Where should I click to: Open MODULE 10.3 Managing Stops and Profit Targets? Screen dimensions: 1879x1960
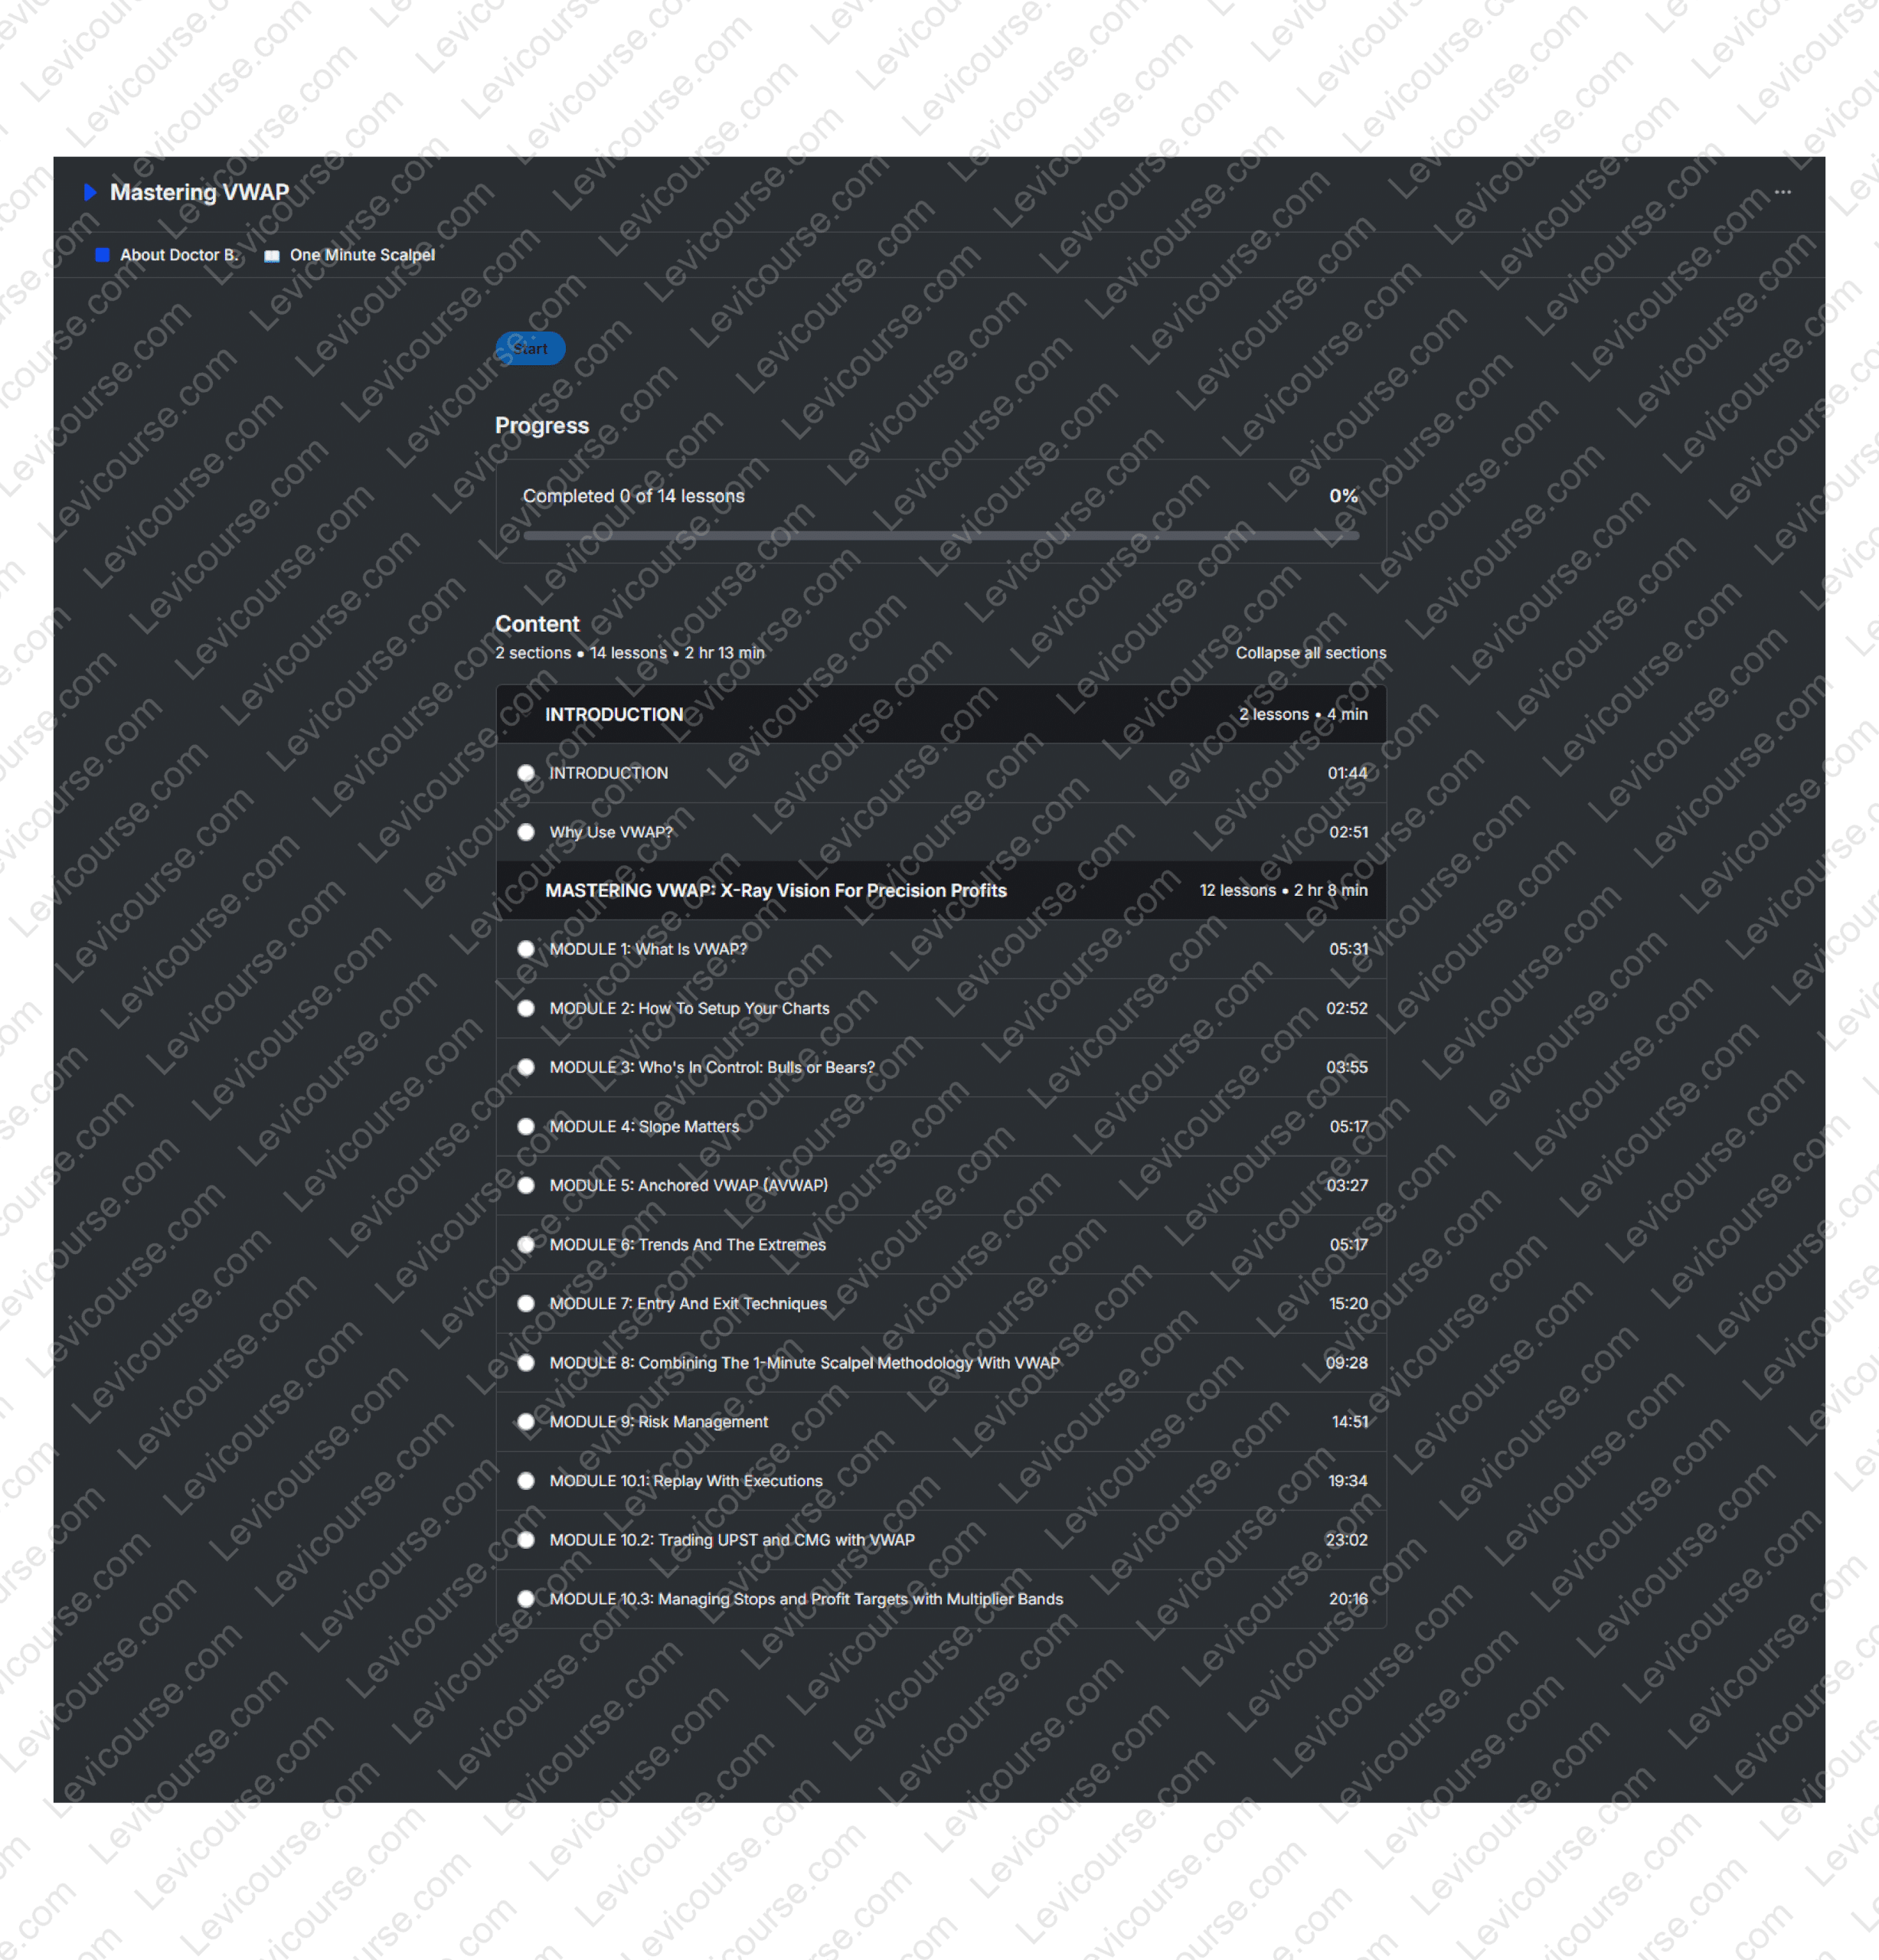click(x=805, y=1598)
